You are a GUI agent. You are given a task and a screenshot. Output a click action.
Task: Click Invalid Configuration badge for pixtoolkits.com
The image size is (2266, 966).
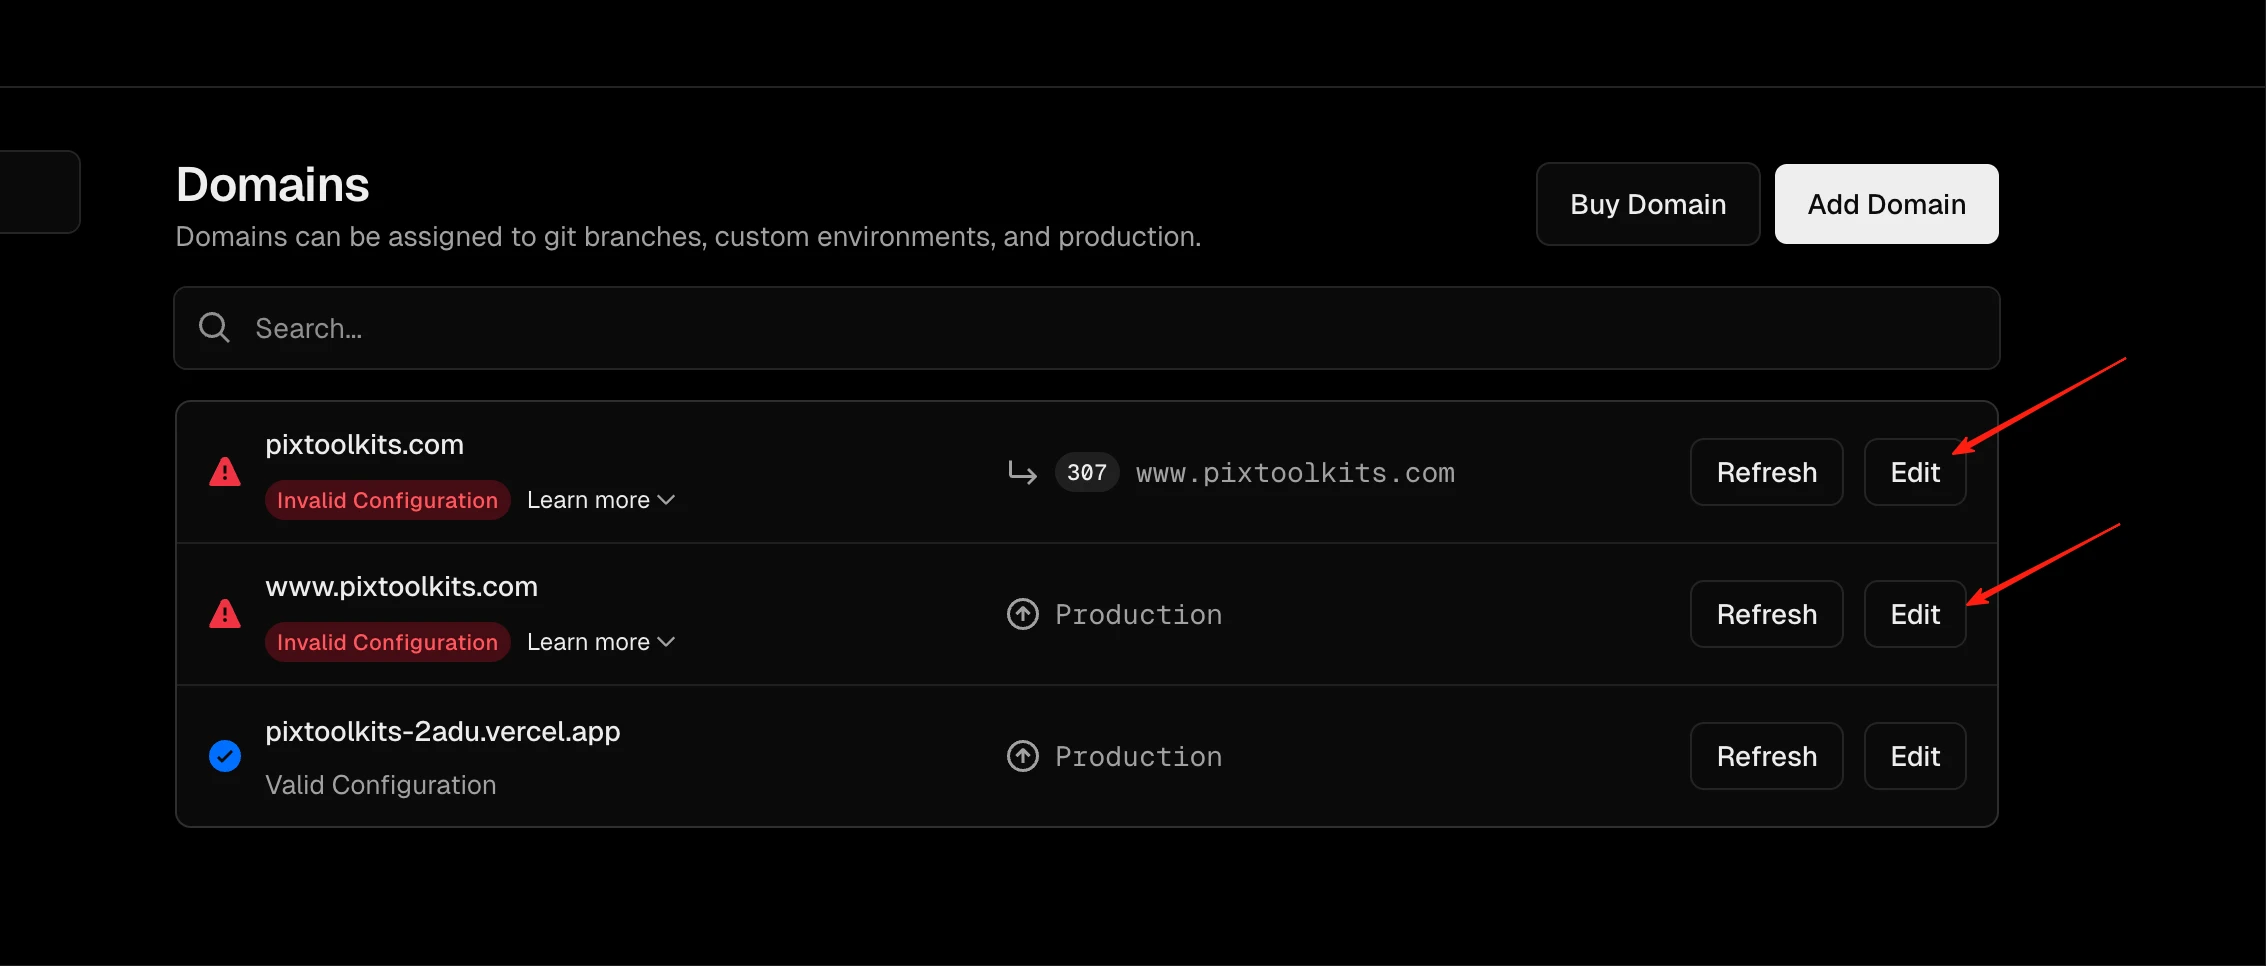tap(387, 500)
